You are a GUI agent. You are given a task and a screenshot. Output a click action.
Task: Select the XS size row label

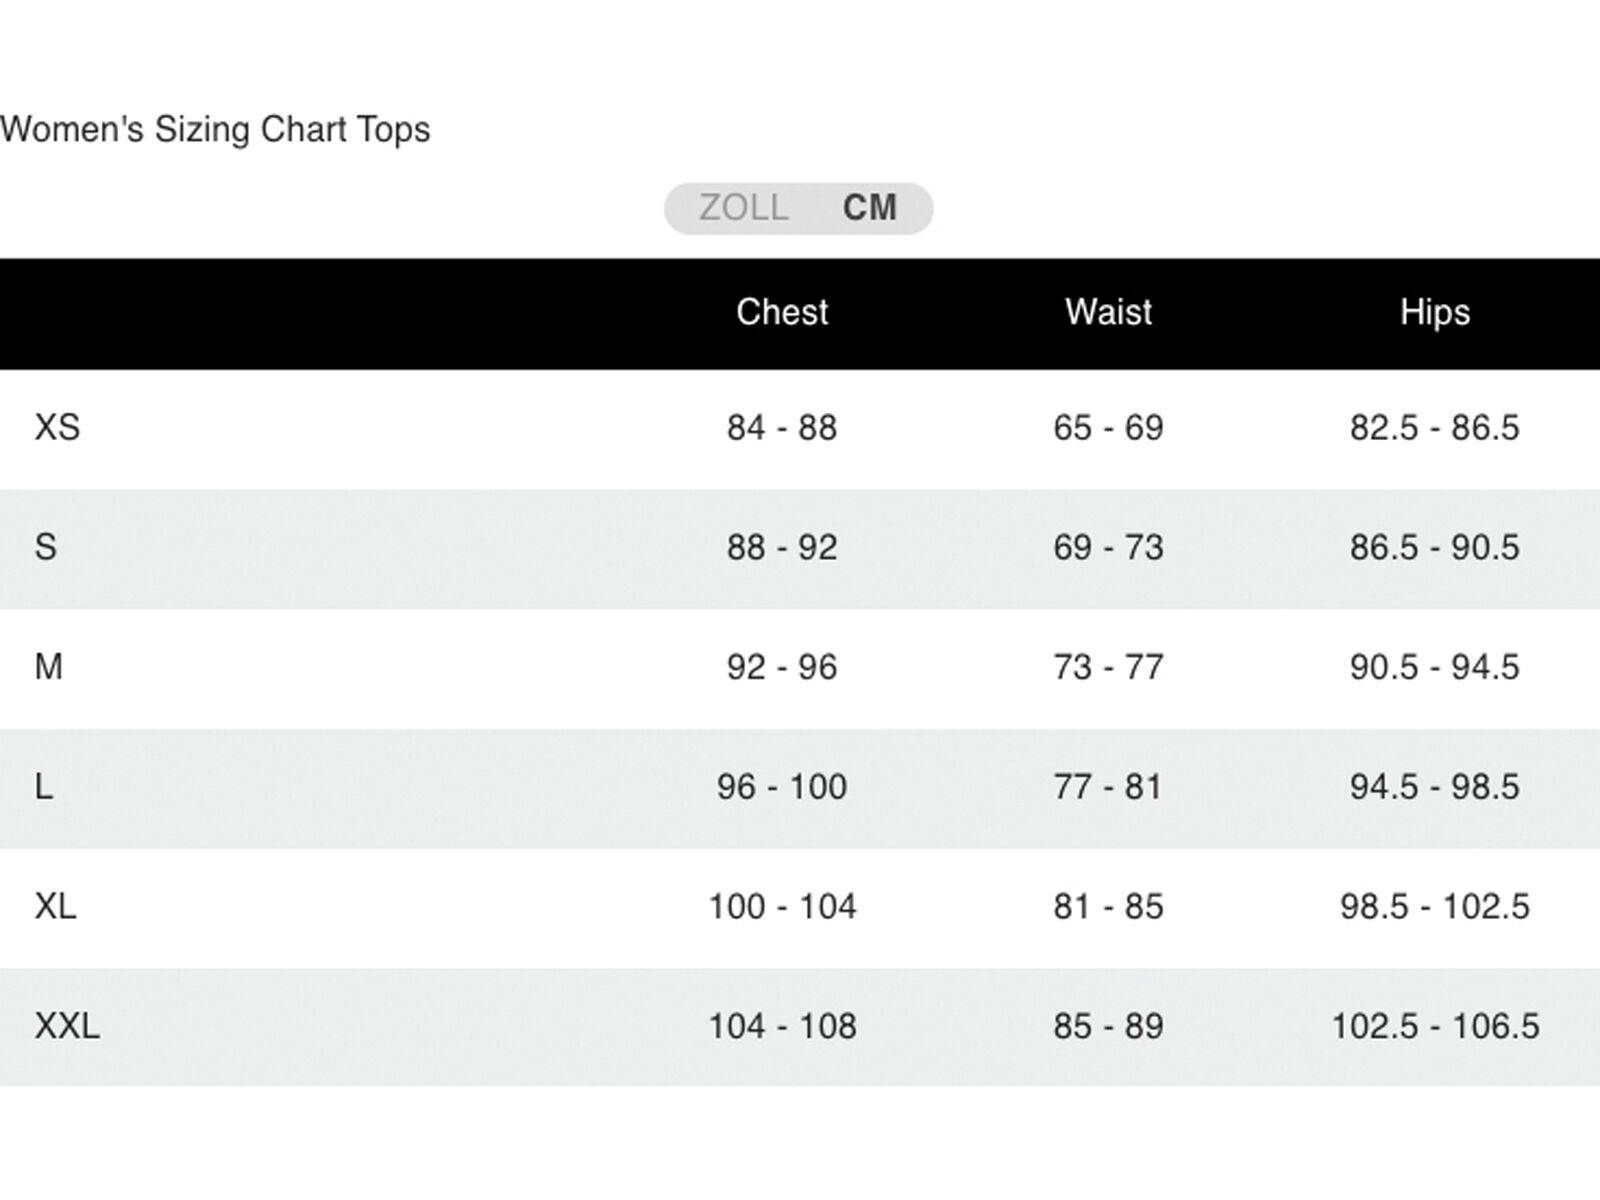[x=57, y=428]
